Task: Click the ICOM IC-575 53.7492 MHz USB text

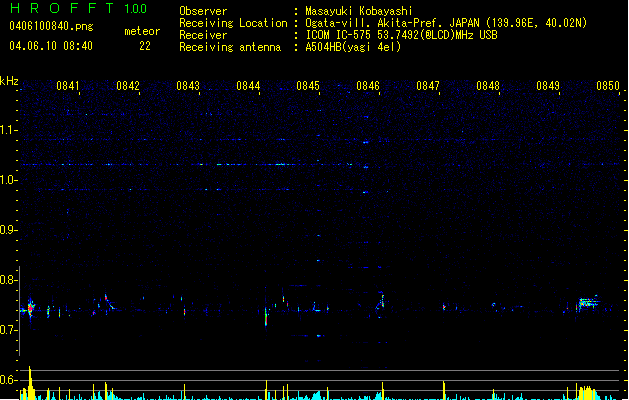Action: pyautogui.click(x=402, y=35)
